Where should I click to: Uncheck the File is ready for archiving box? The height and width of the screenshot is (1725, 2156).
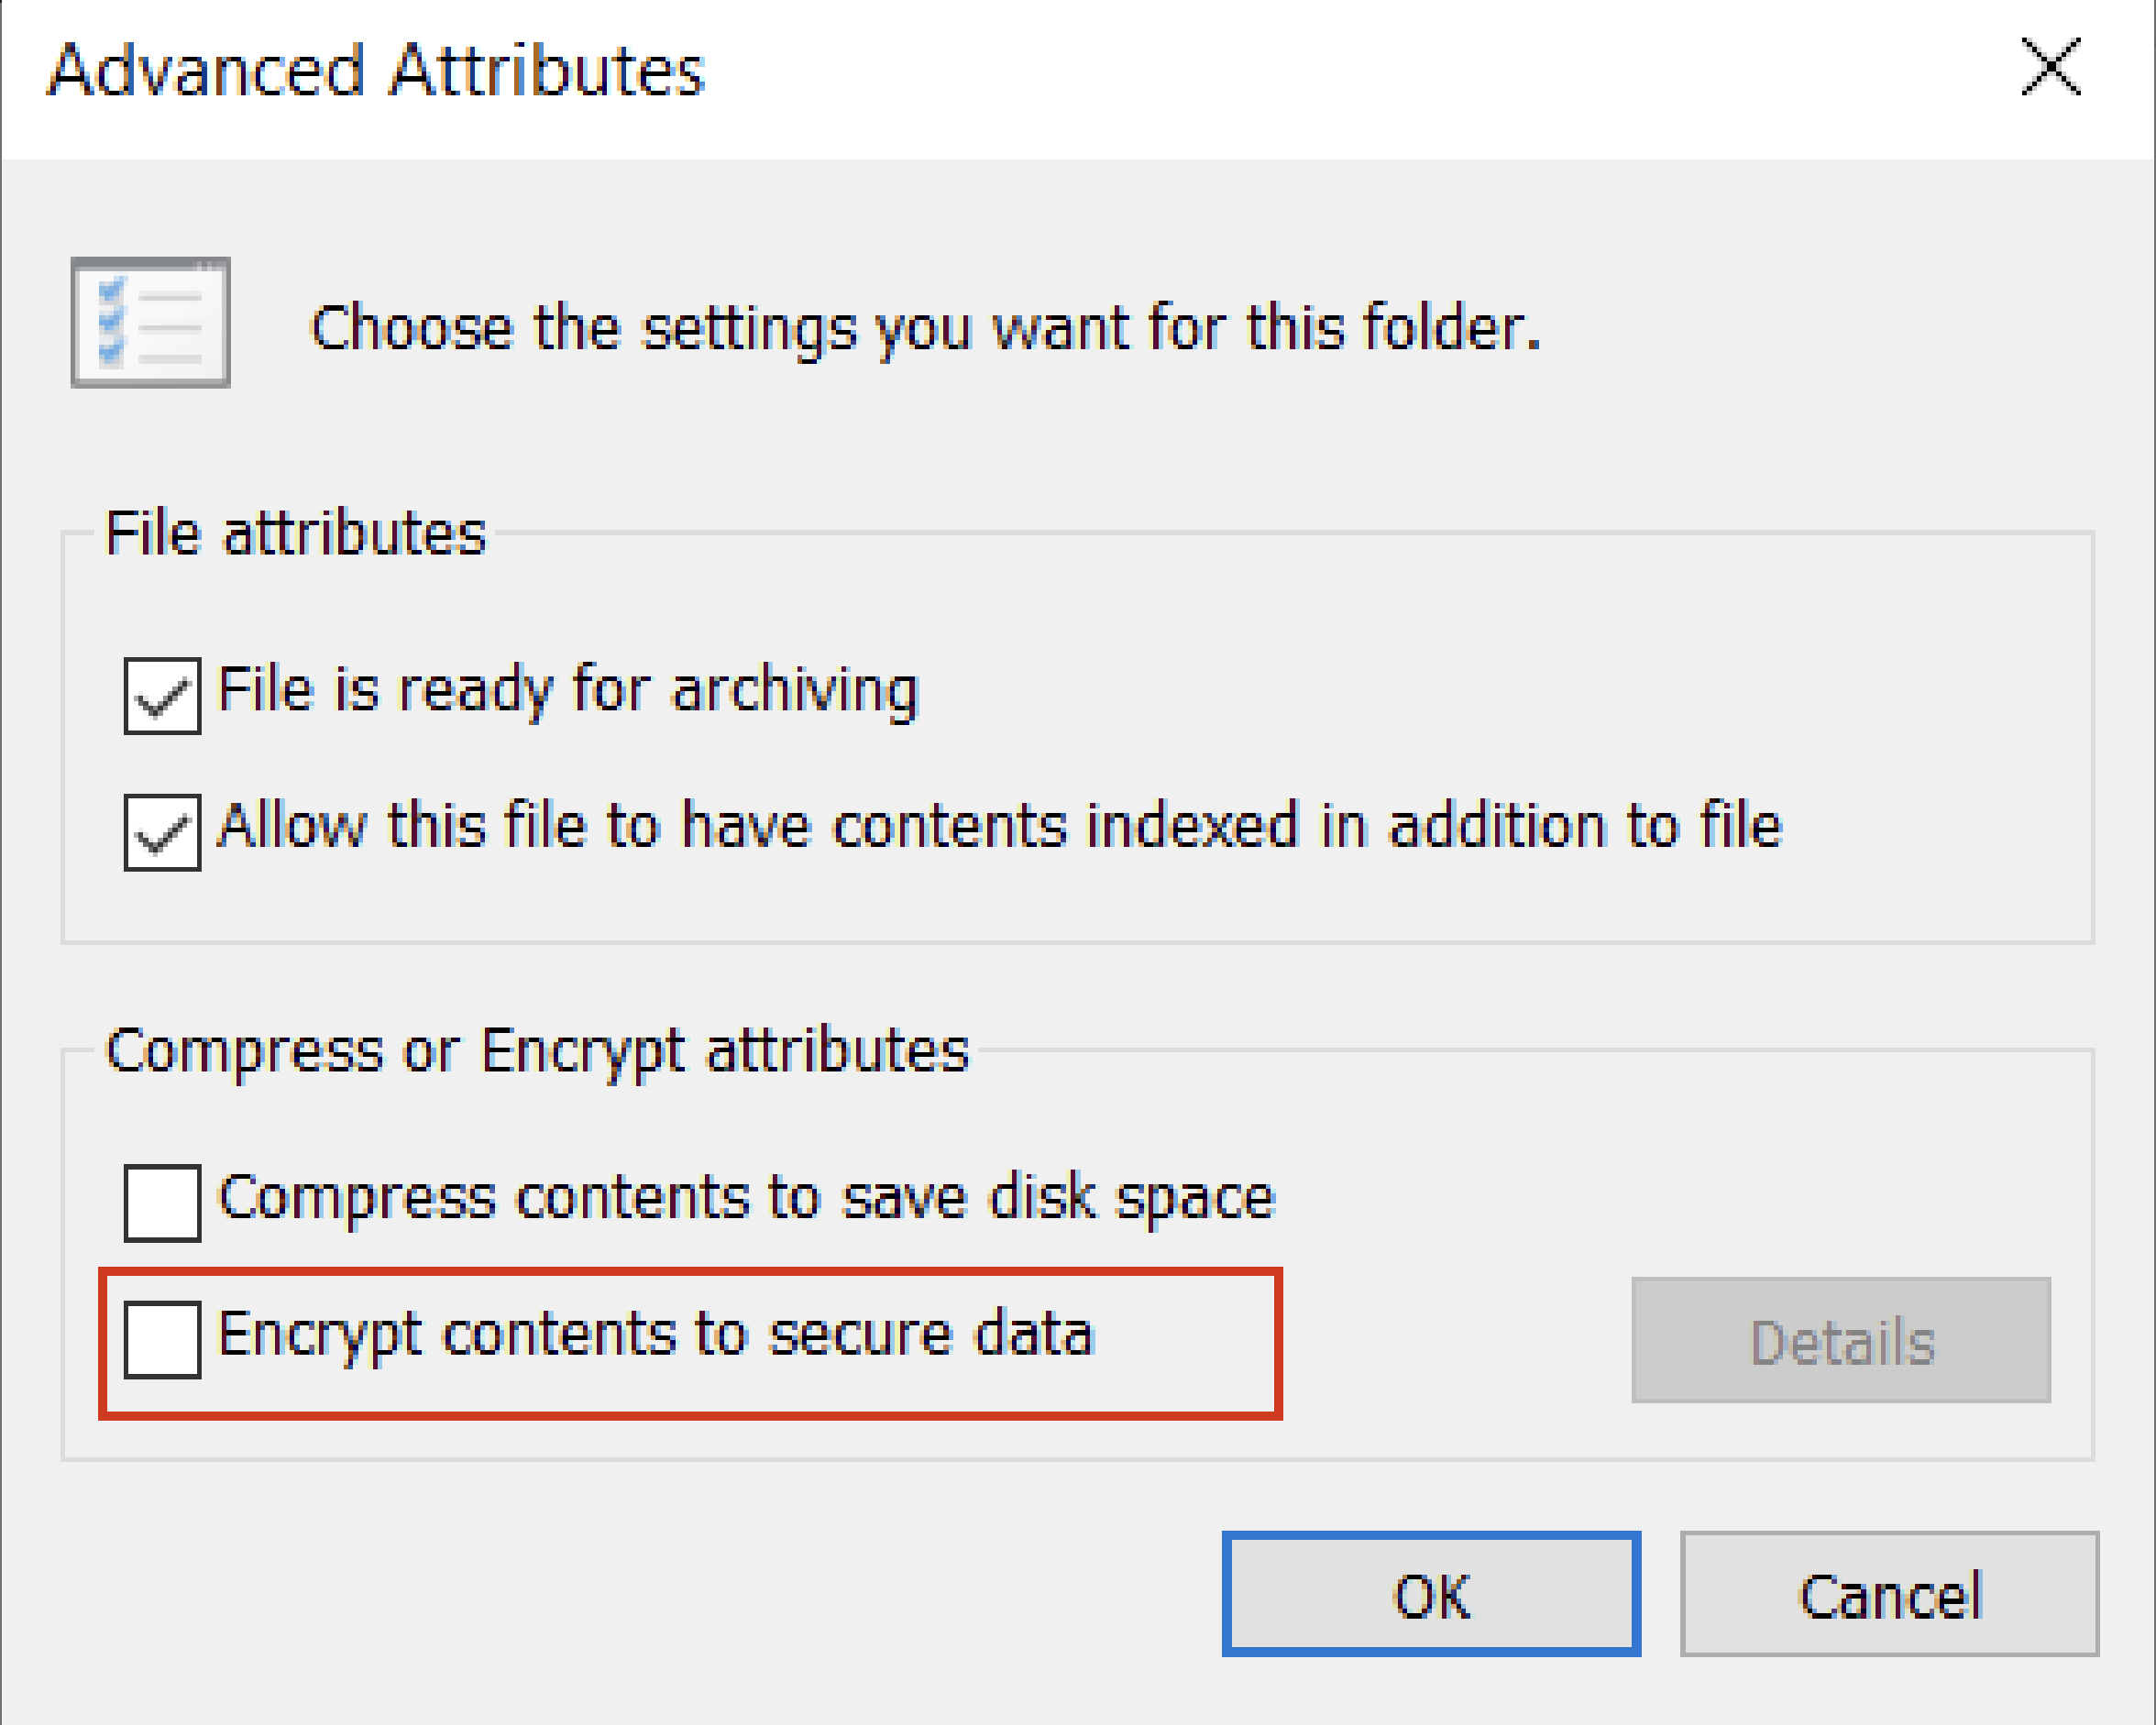[x=162, y=696]
